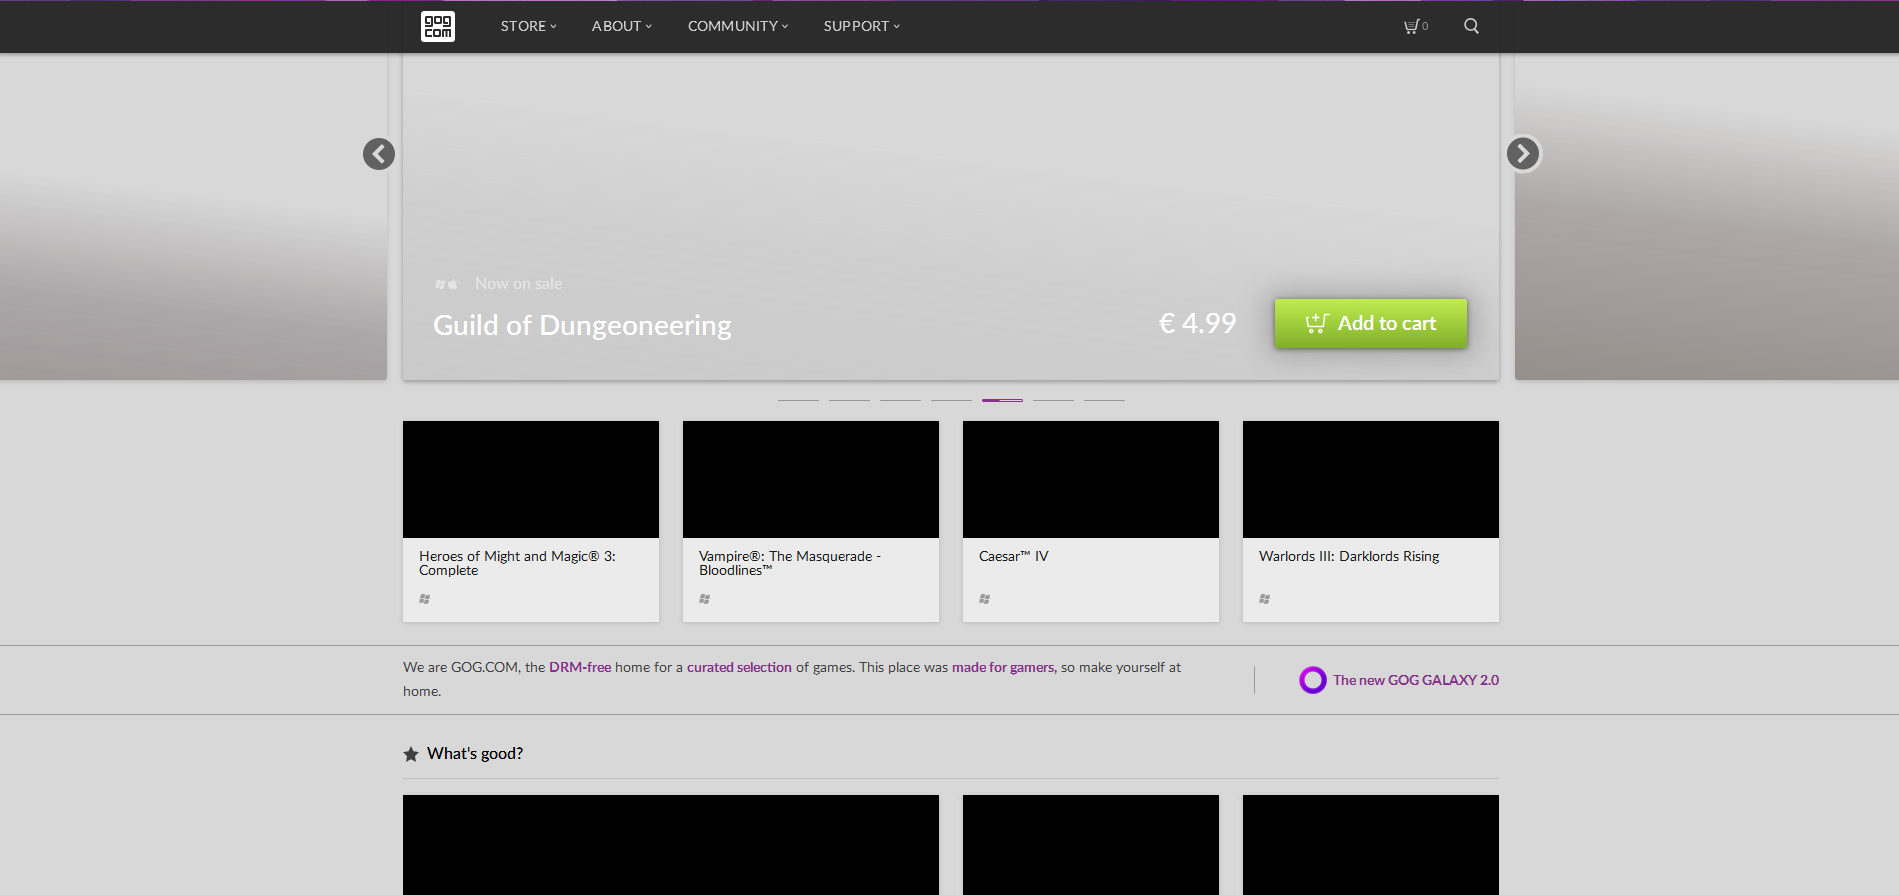Open Guild of Dungeoneering game title

tap(582, 326)
